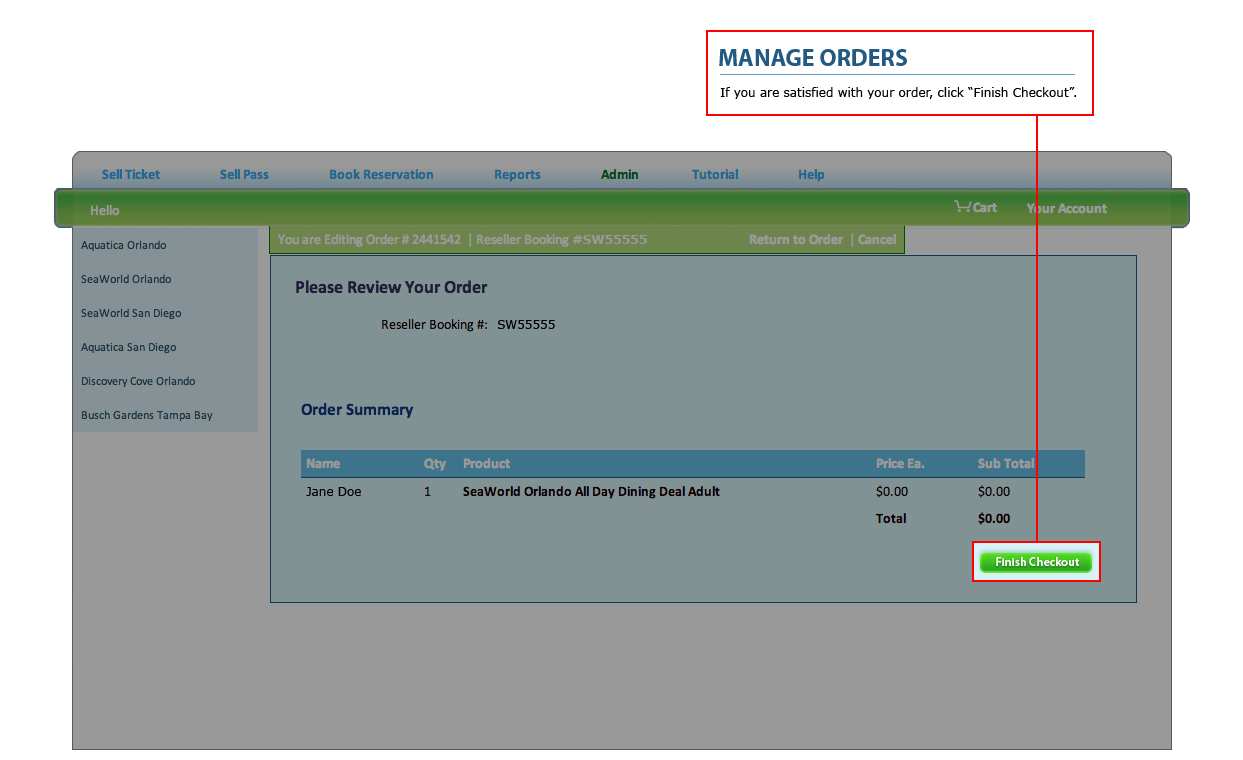Click the bold Total label
The image size is (1243, 760).
(891, 518)
